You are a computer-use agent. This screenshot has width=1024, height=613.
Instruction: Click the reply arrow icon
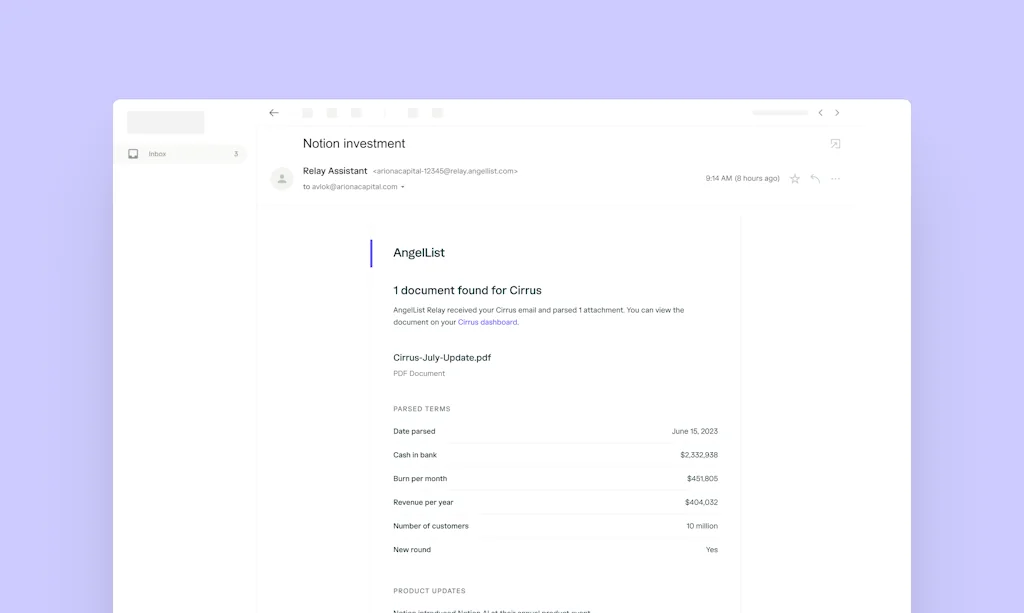814,178
